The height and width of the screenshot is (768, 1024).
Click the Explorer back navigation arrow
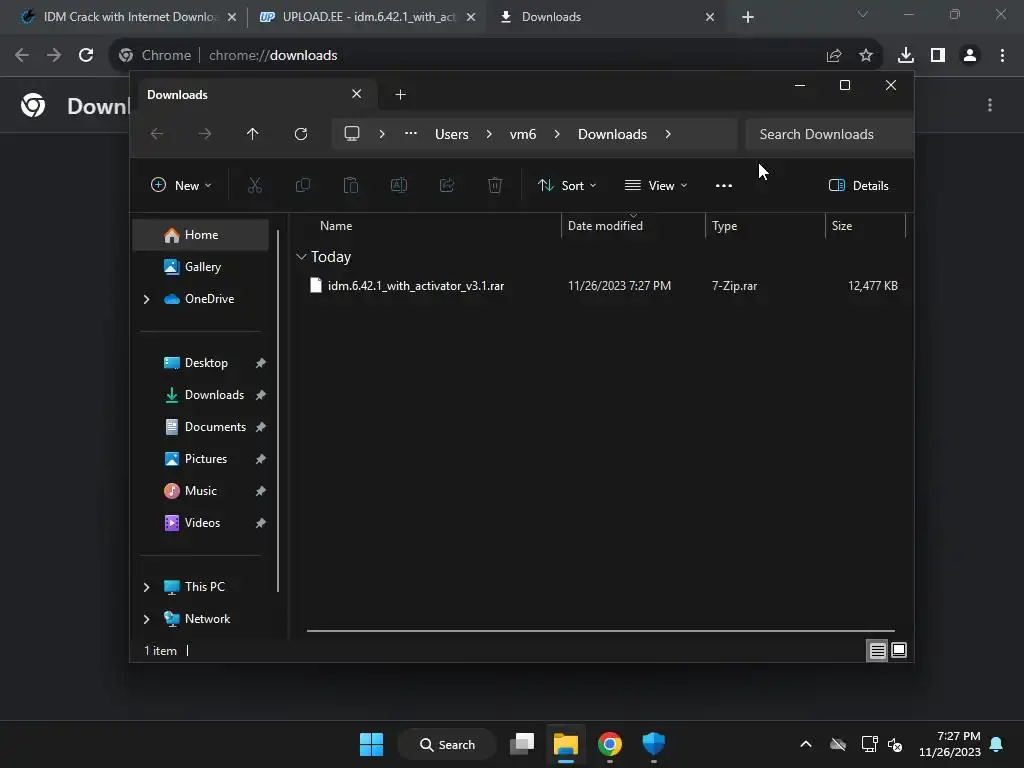157,134
